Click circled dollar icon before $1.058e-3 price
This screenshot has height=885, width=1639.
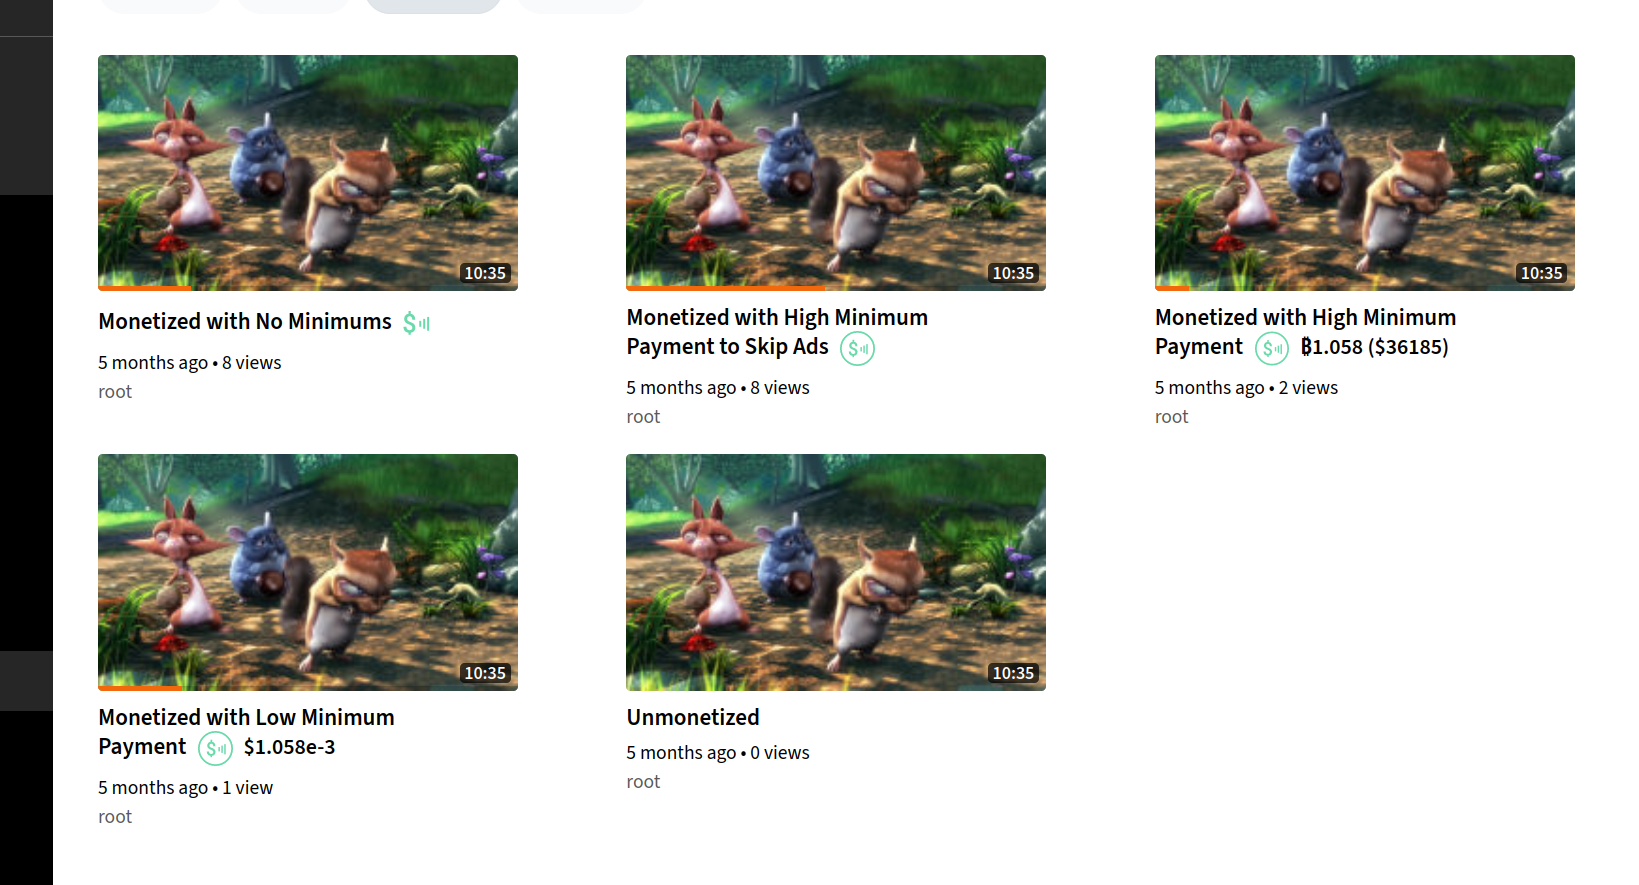(x=215, y=748)
